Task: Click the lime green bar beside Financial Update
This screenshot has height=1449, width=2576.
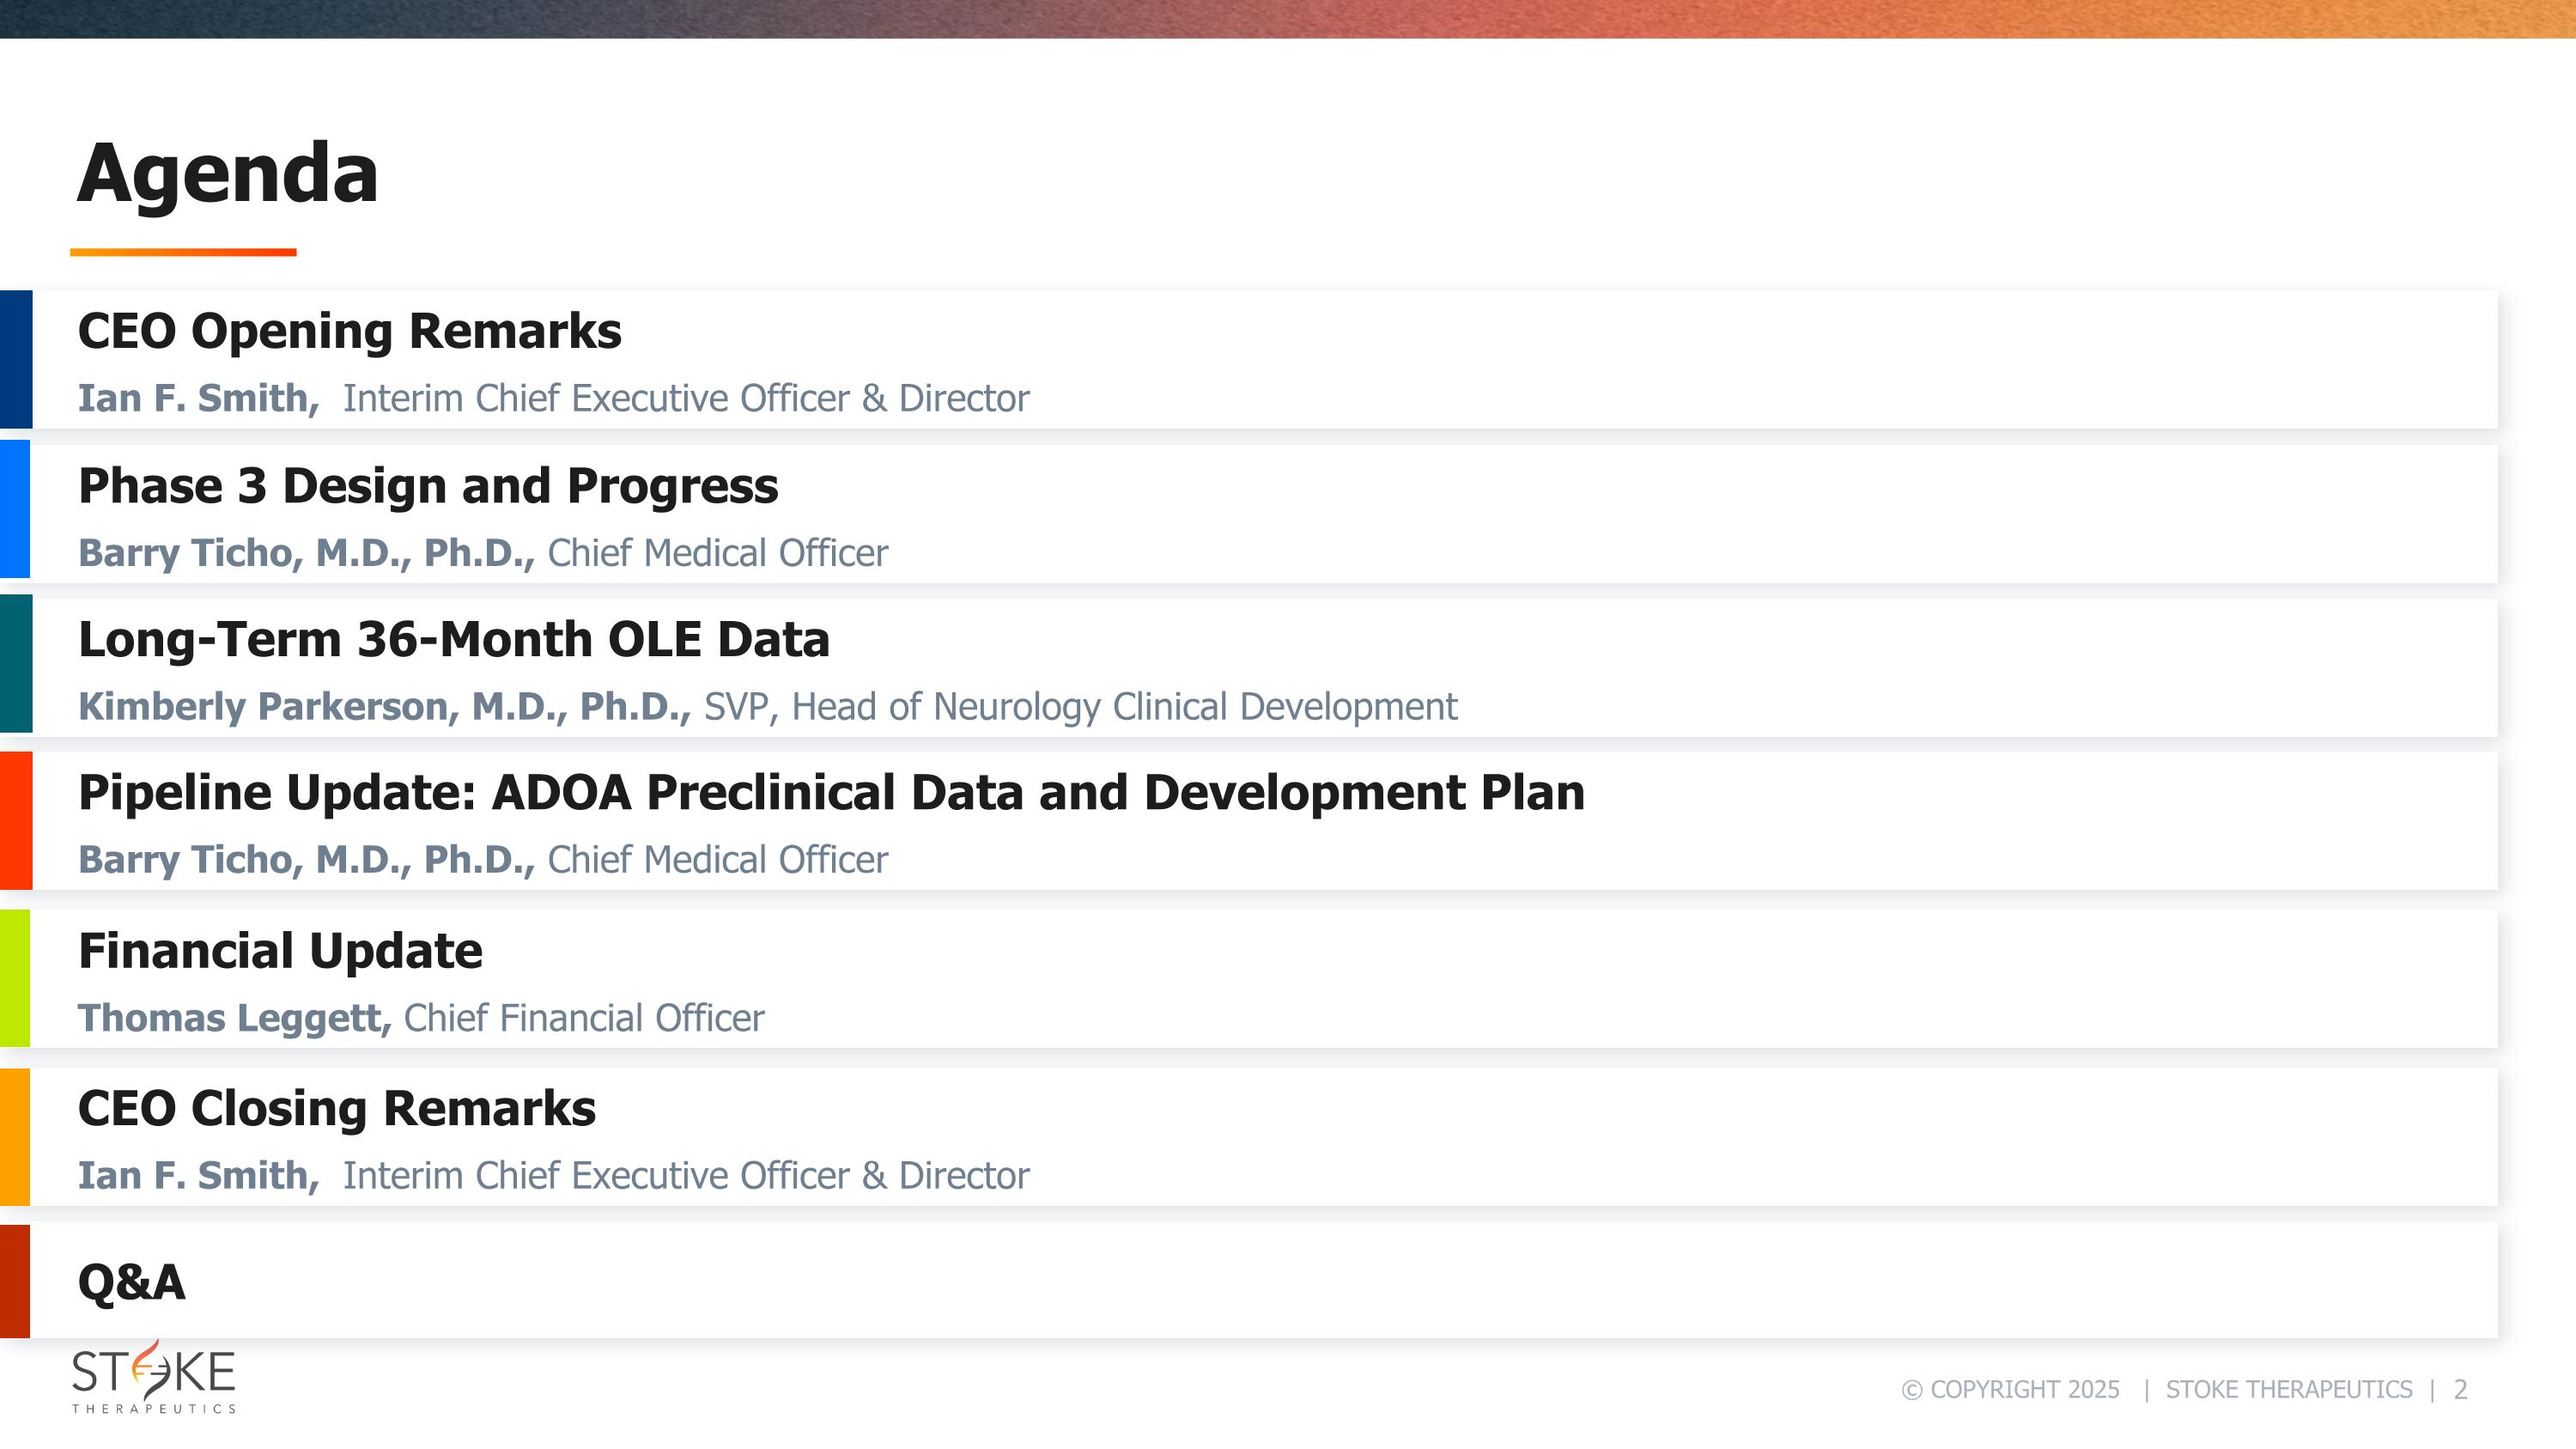Action: [x=15, y=977]
